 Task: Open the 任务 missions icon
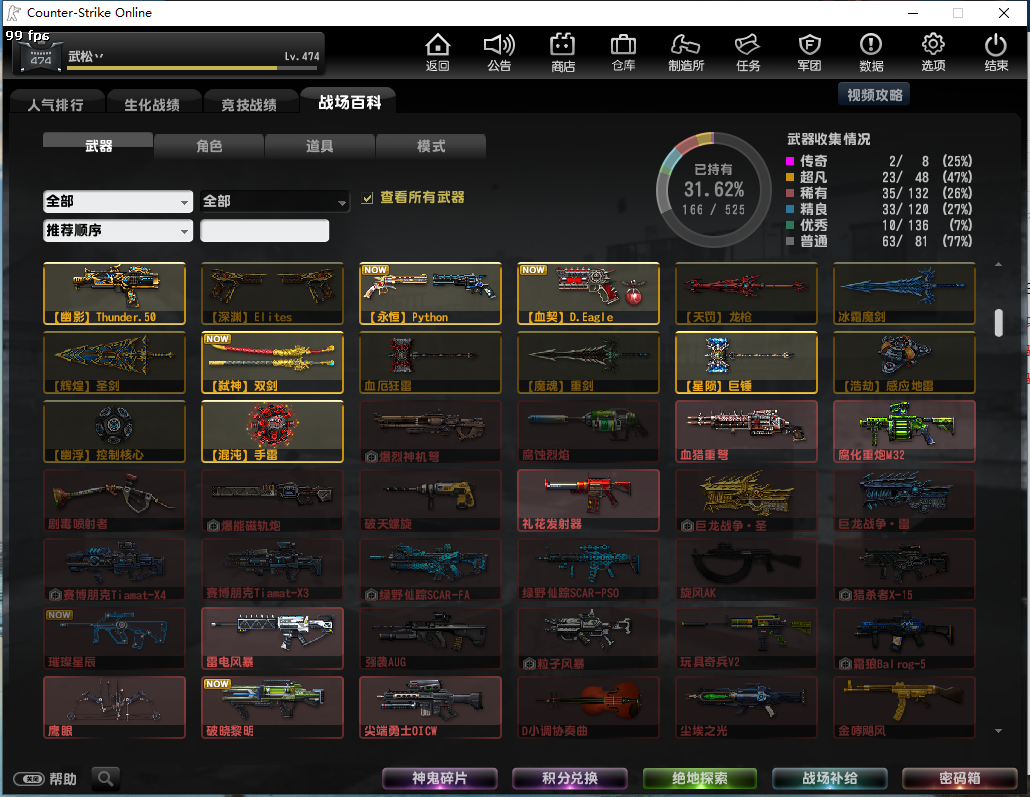pos(748,51)
